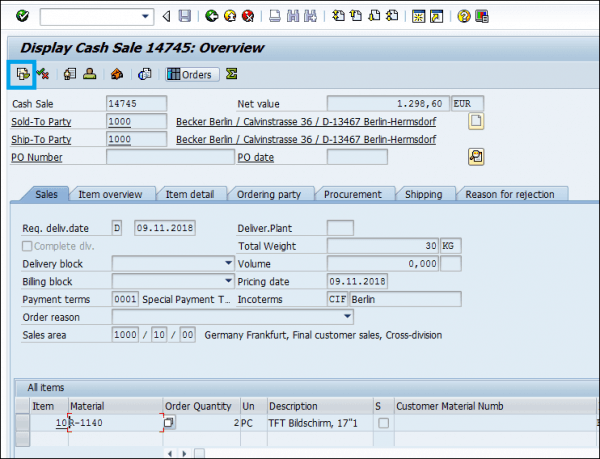Click item number 10 link

[x=61, y=423]
